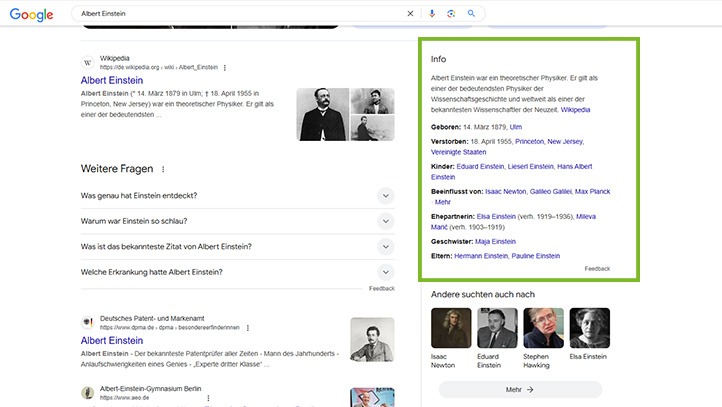Open www.aeo.de URL text

[124, 397]
